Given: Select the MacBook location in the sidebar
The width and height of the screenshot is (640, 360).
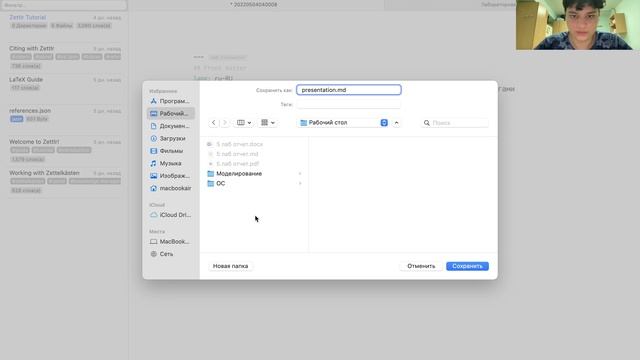Looking at the screenshot, I should pos(171,242).
